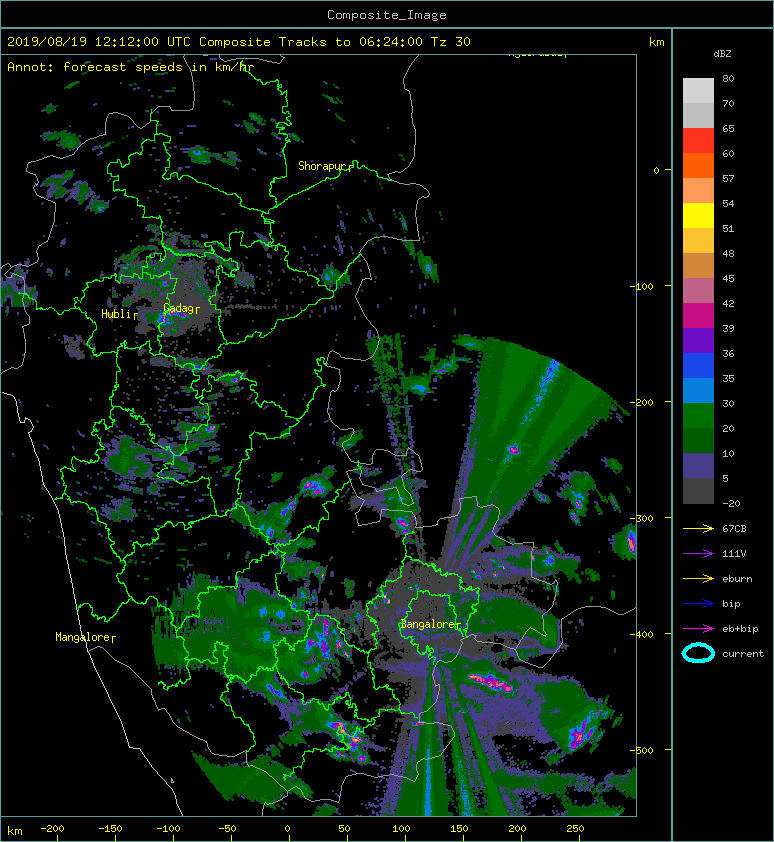774x842 pixels.
Task: Click the 80 dBZ scale value
Action: click(728, 78)
